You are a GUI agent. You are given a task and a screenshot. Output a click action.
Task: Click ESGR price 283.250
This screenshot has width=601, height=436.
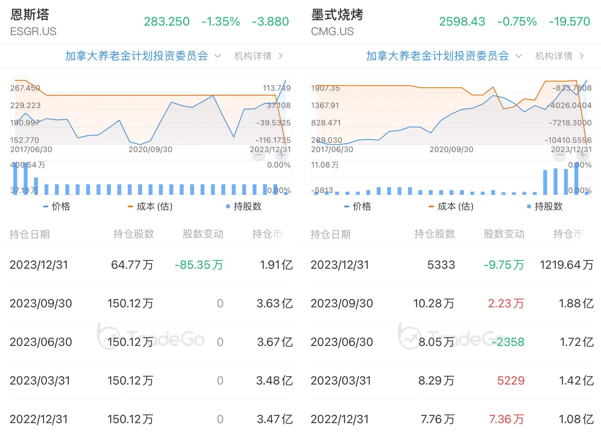[x=167, y=21]
